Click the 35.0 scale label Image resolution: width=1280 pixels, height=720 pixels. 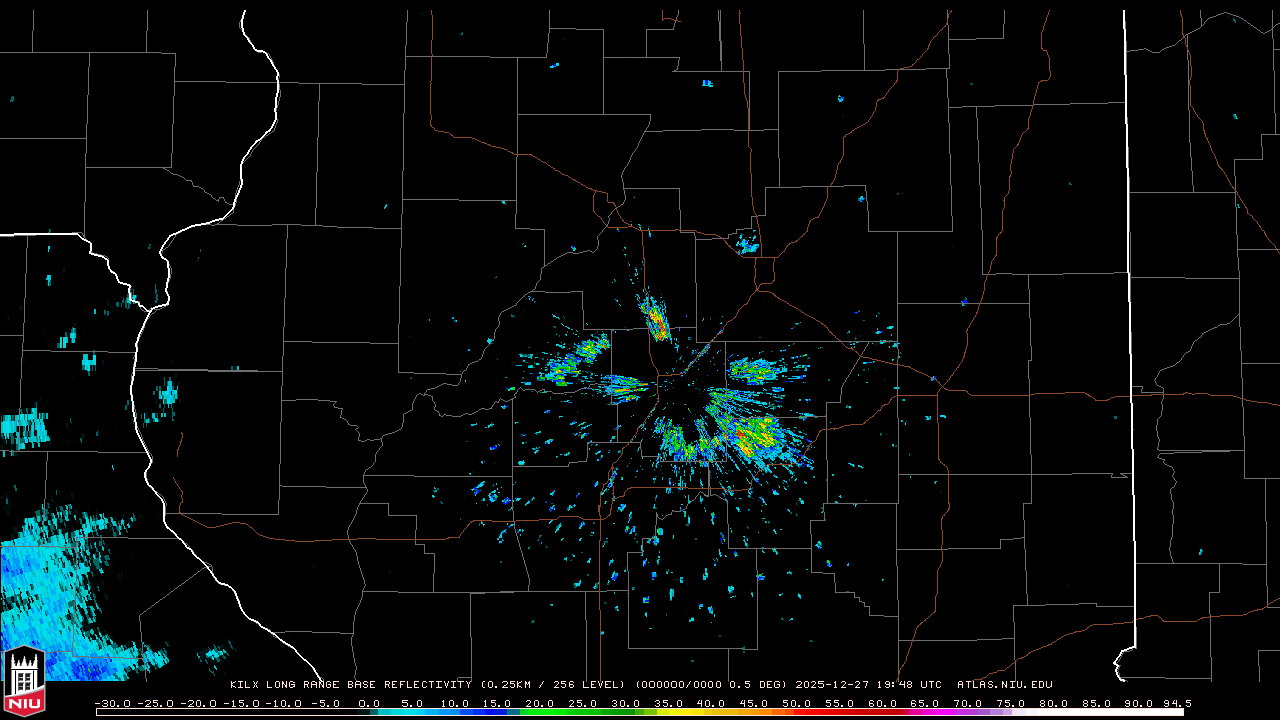click(x=669, y=703)
